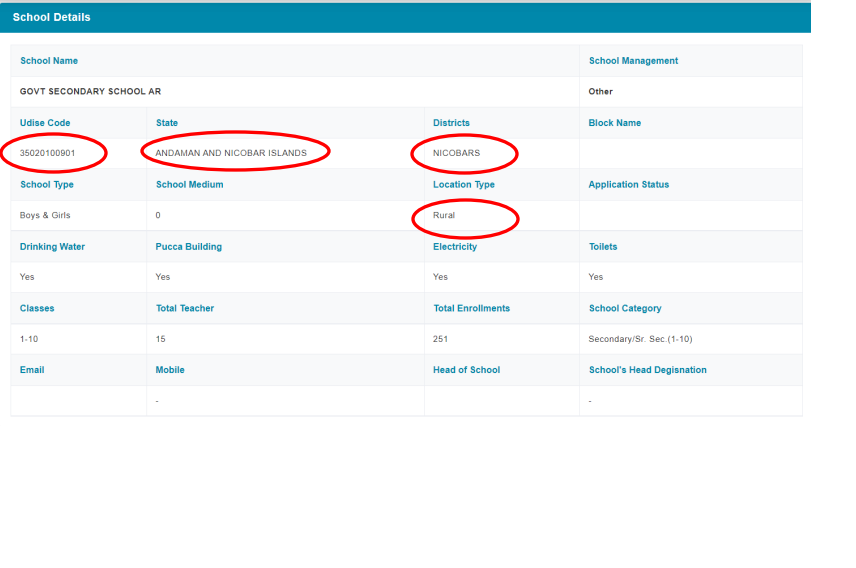Click the School Management value Other

(x=601, y=91)
